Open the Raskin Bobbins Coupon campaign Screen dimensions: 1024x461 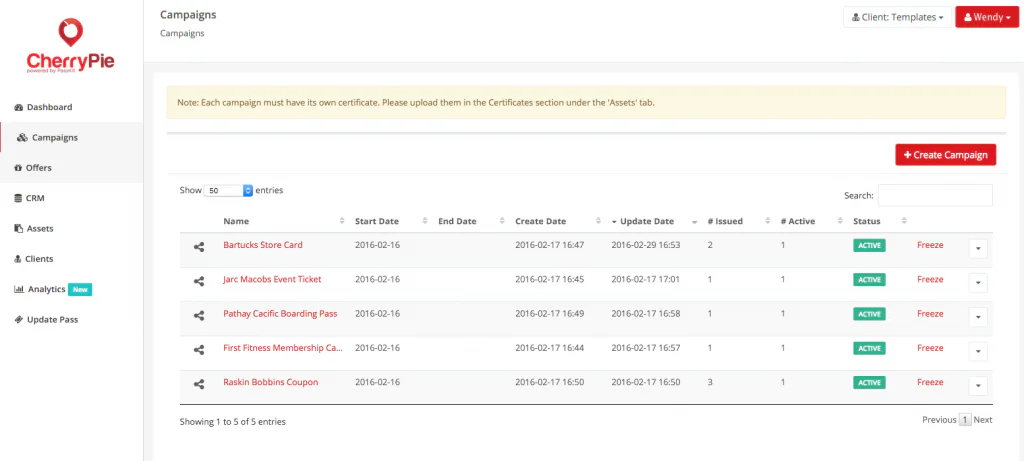270,382
